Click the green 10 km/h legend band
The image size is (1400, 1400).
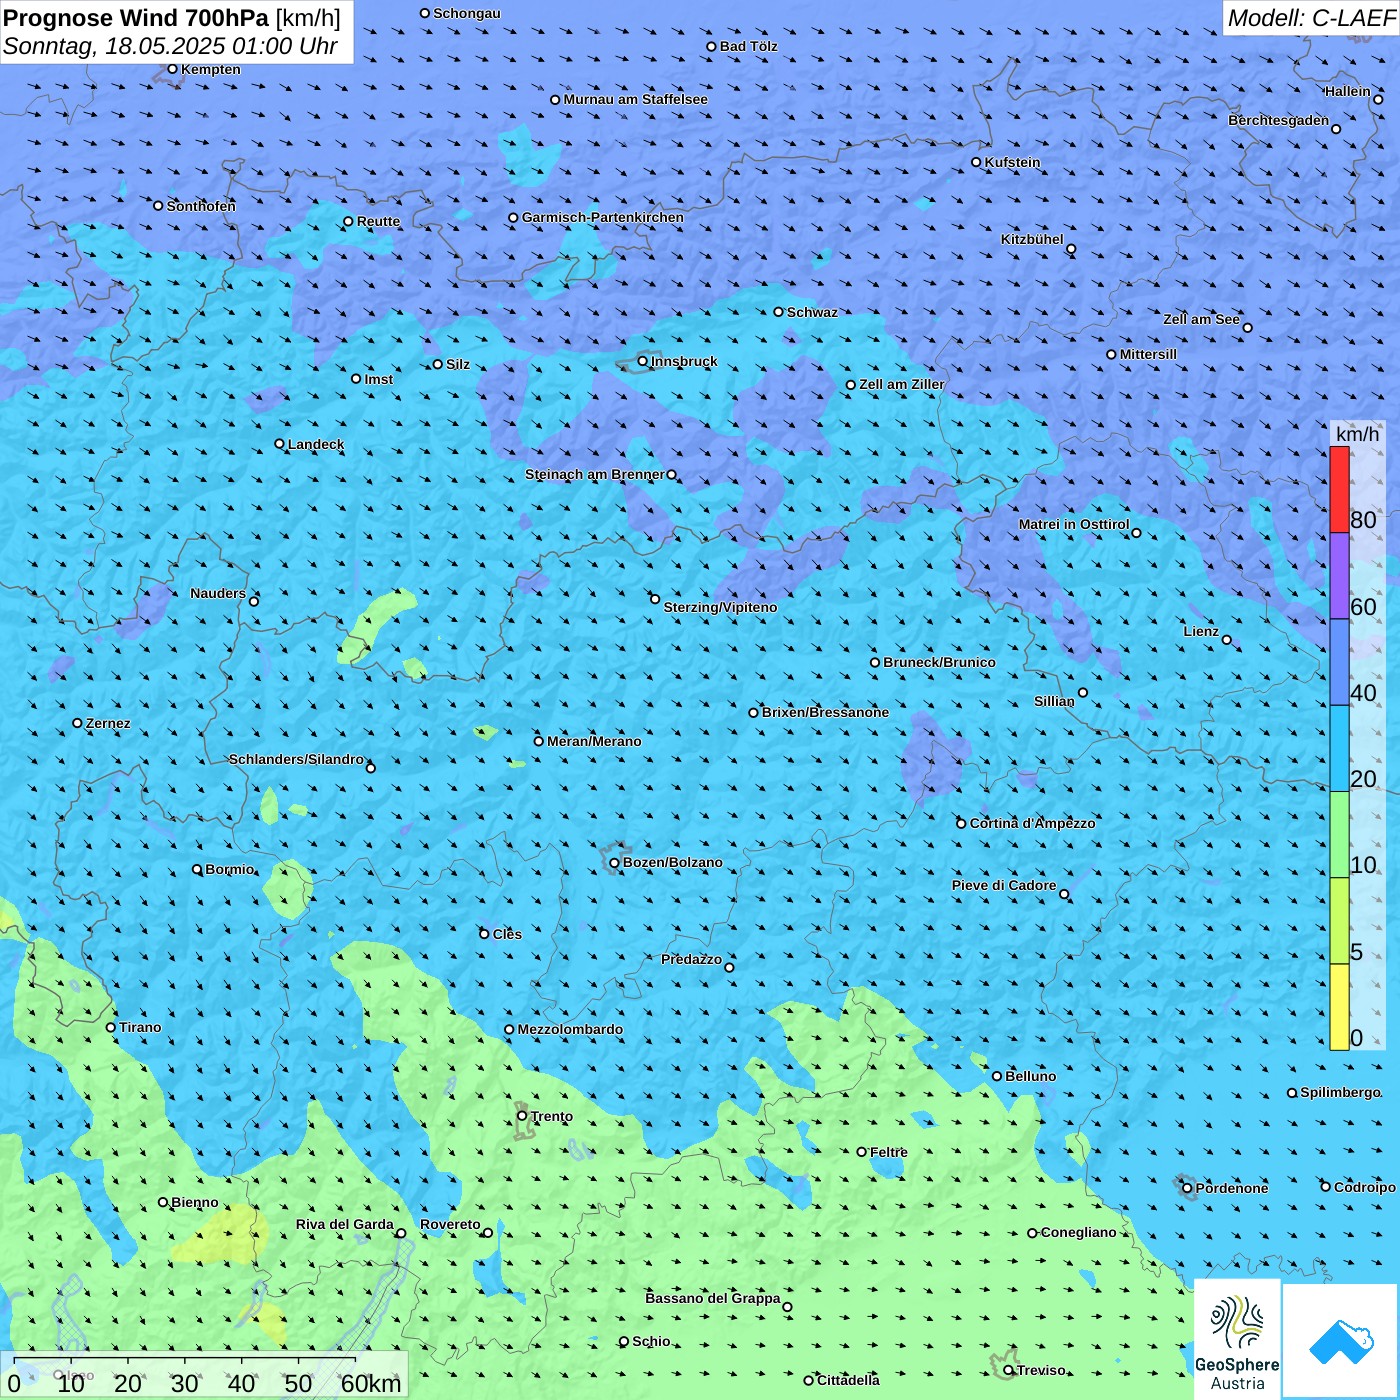click(1339, 835)
